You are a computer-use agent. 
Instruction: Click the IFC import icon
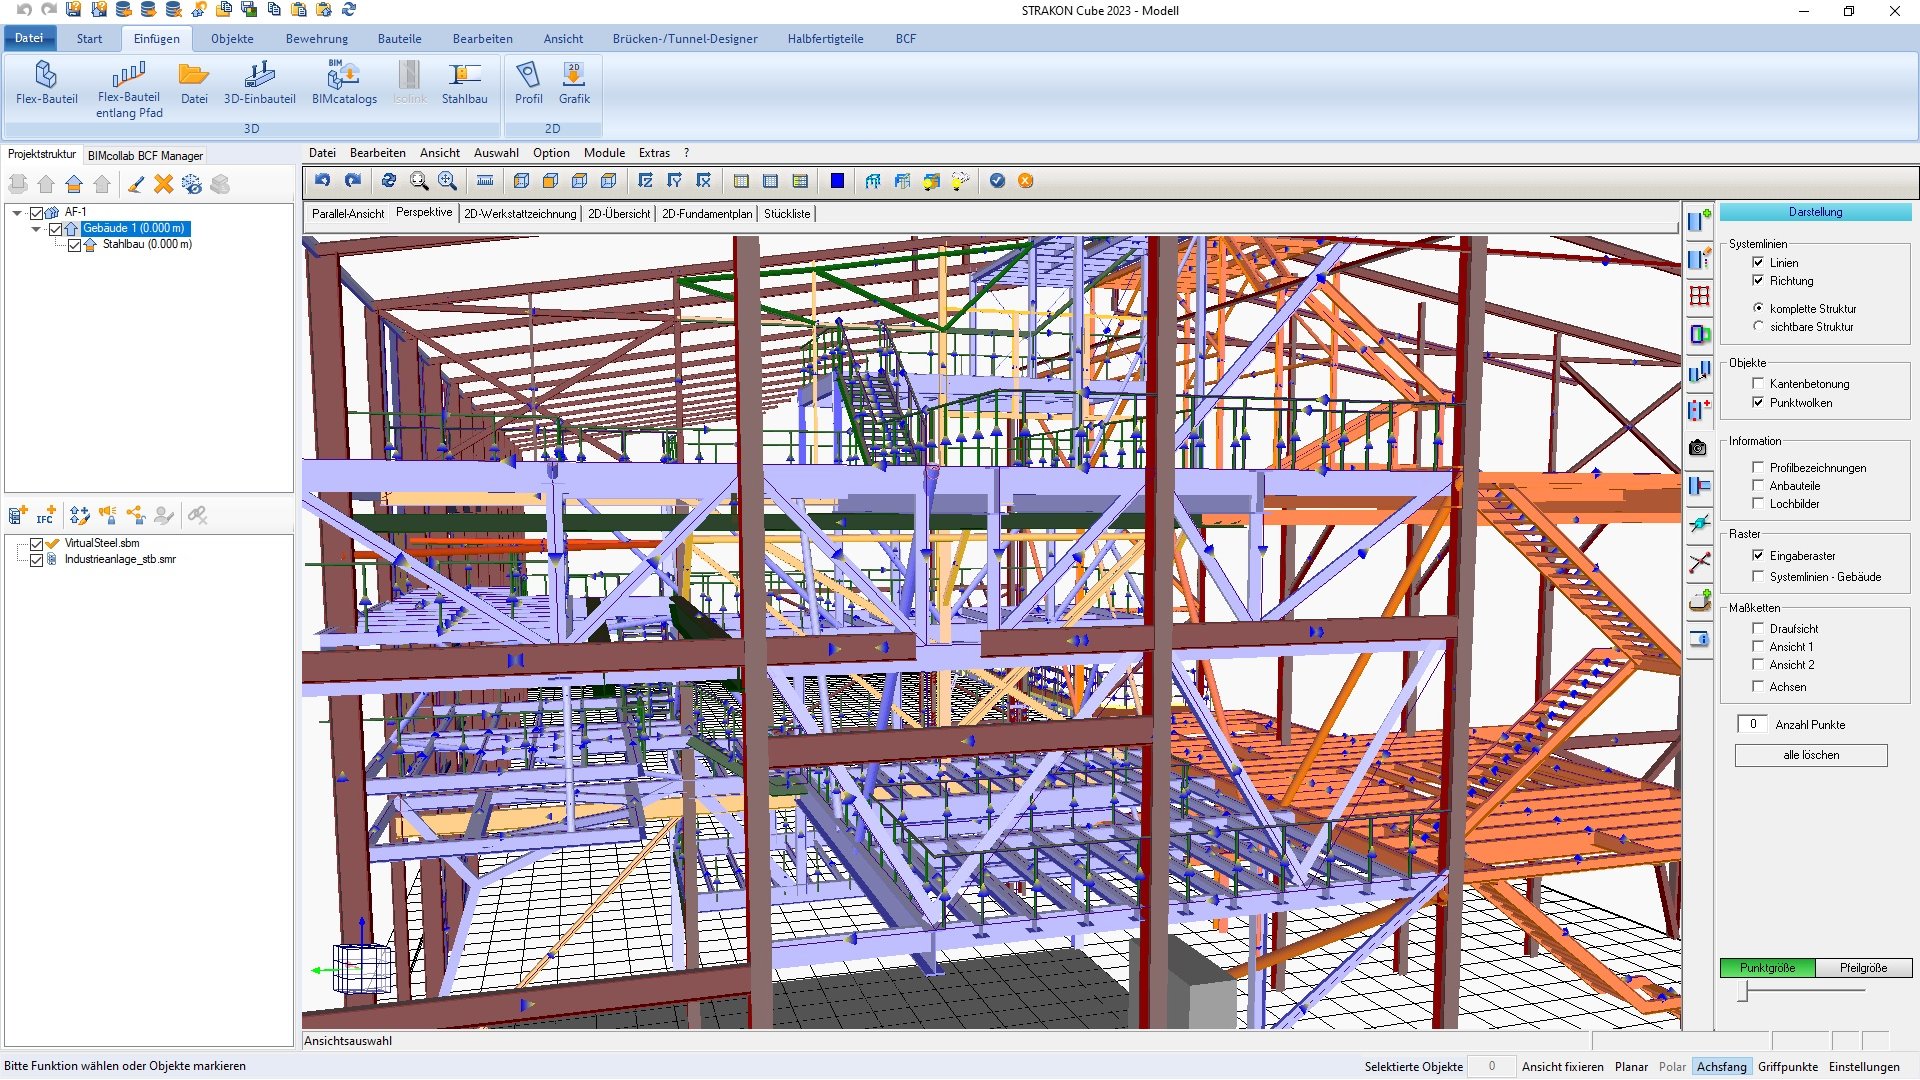click(x=45, y=516)
